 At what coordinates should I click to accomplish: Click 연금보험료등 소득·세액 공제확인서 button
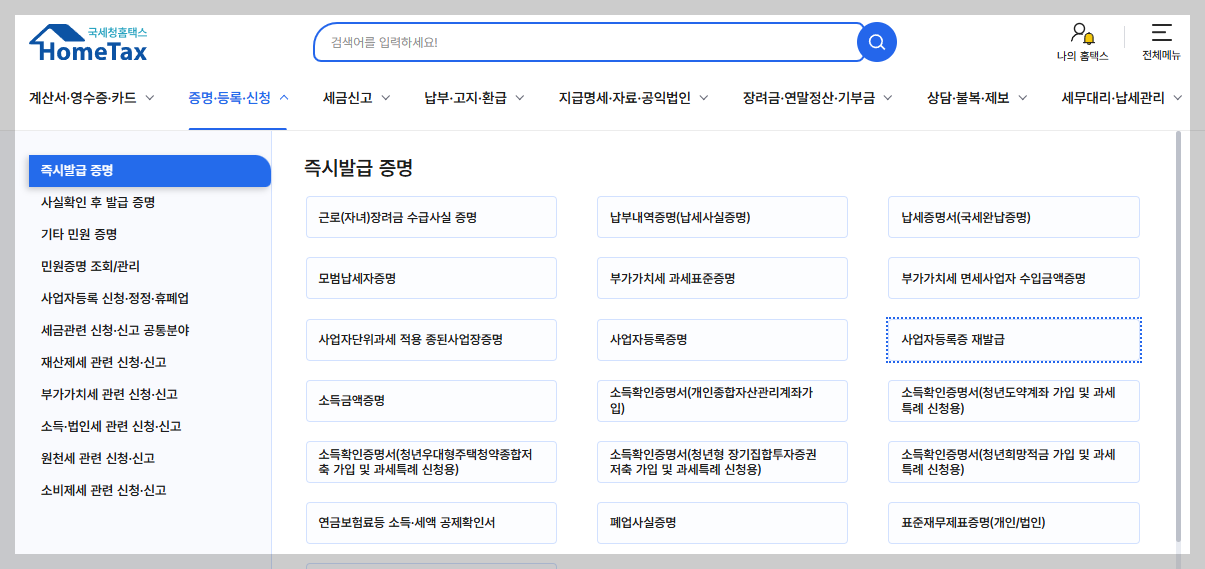pyautogui.click(x=431, y=523)
